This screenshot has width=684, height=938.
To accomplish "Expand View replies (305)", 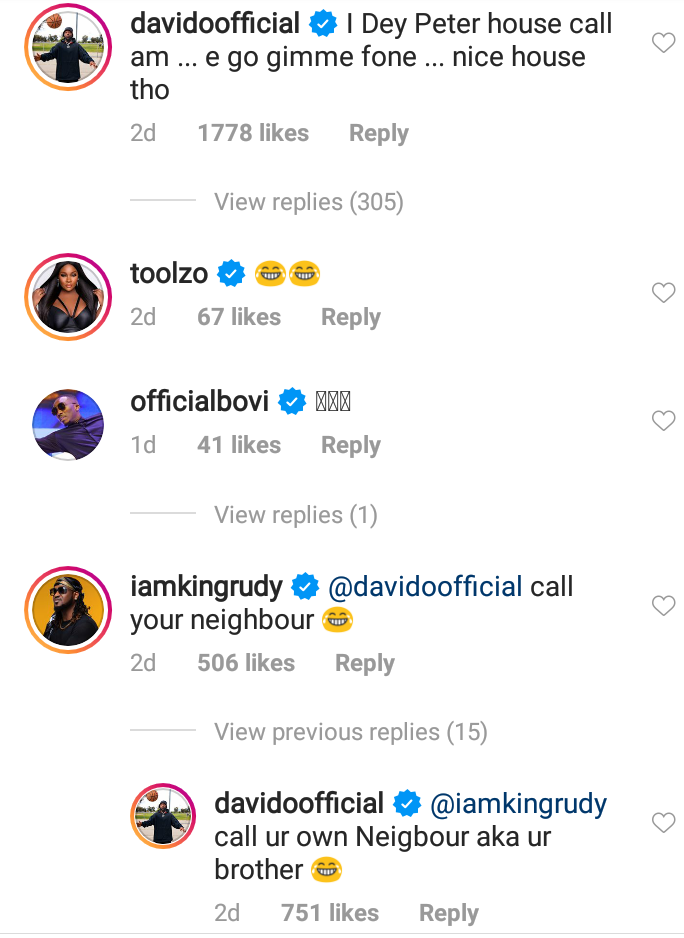I will [308, 202].
